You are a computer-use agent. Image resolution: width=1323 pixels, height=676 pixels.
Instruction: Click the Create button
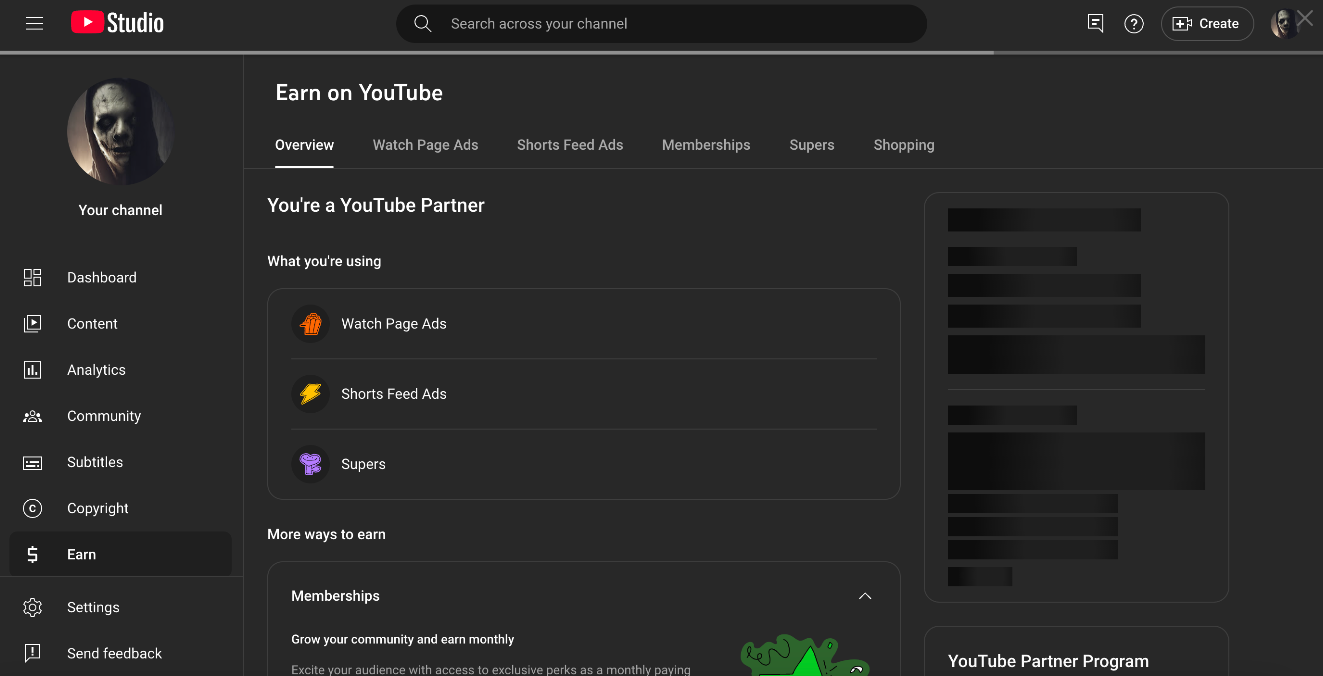pyautogui.click(x=1207, y=24)
